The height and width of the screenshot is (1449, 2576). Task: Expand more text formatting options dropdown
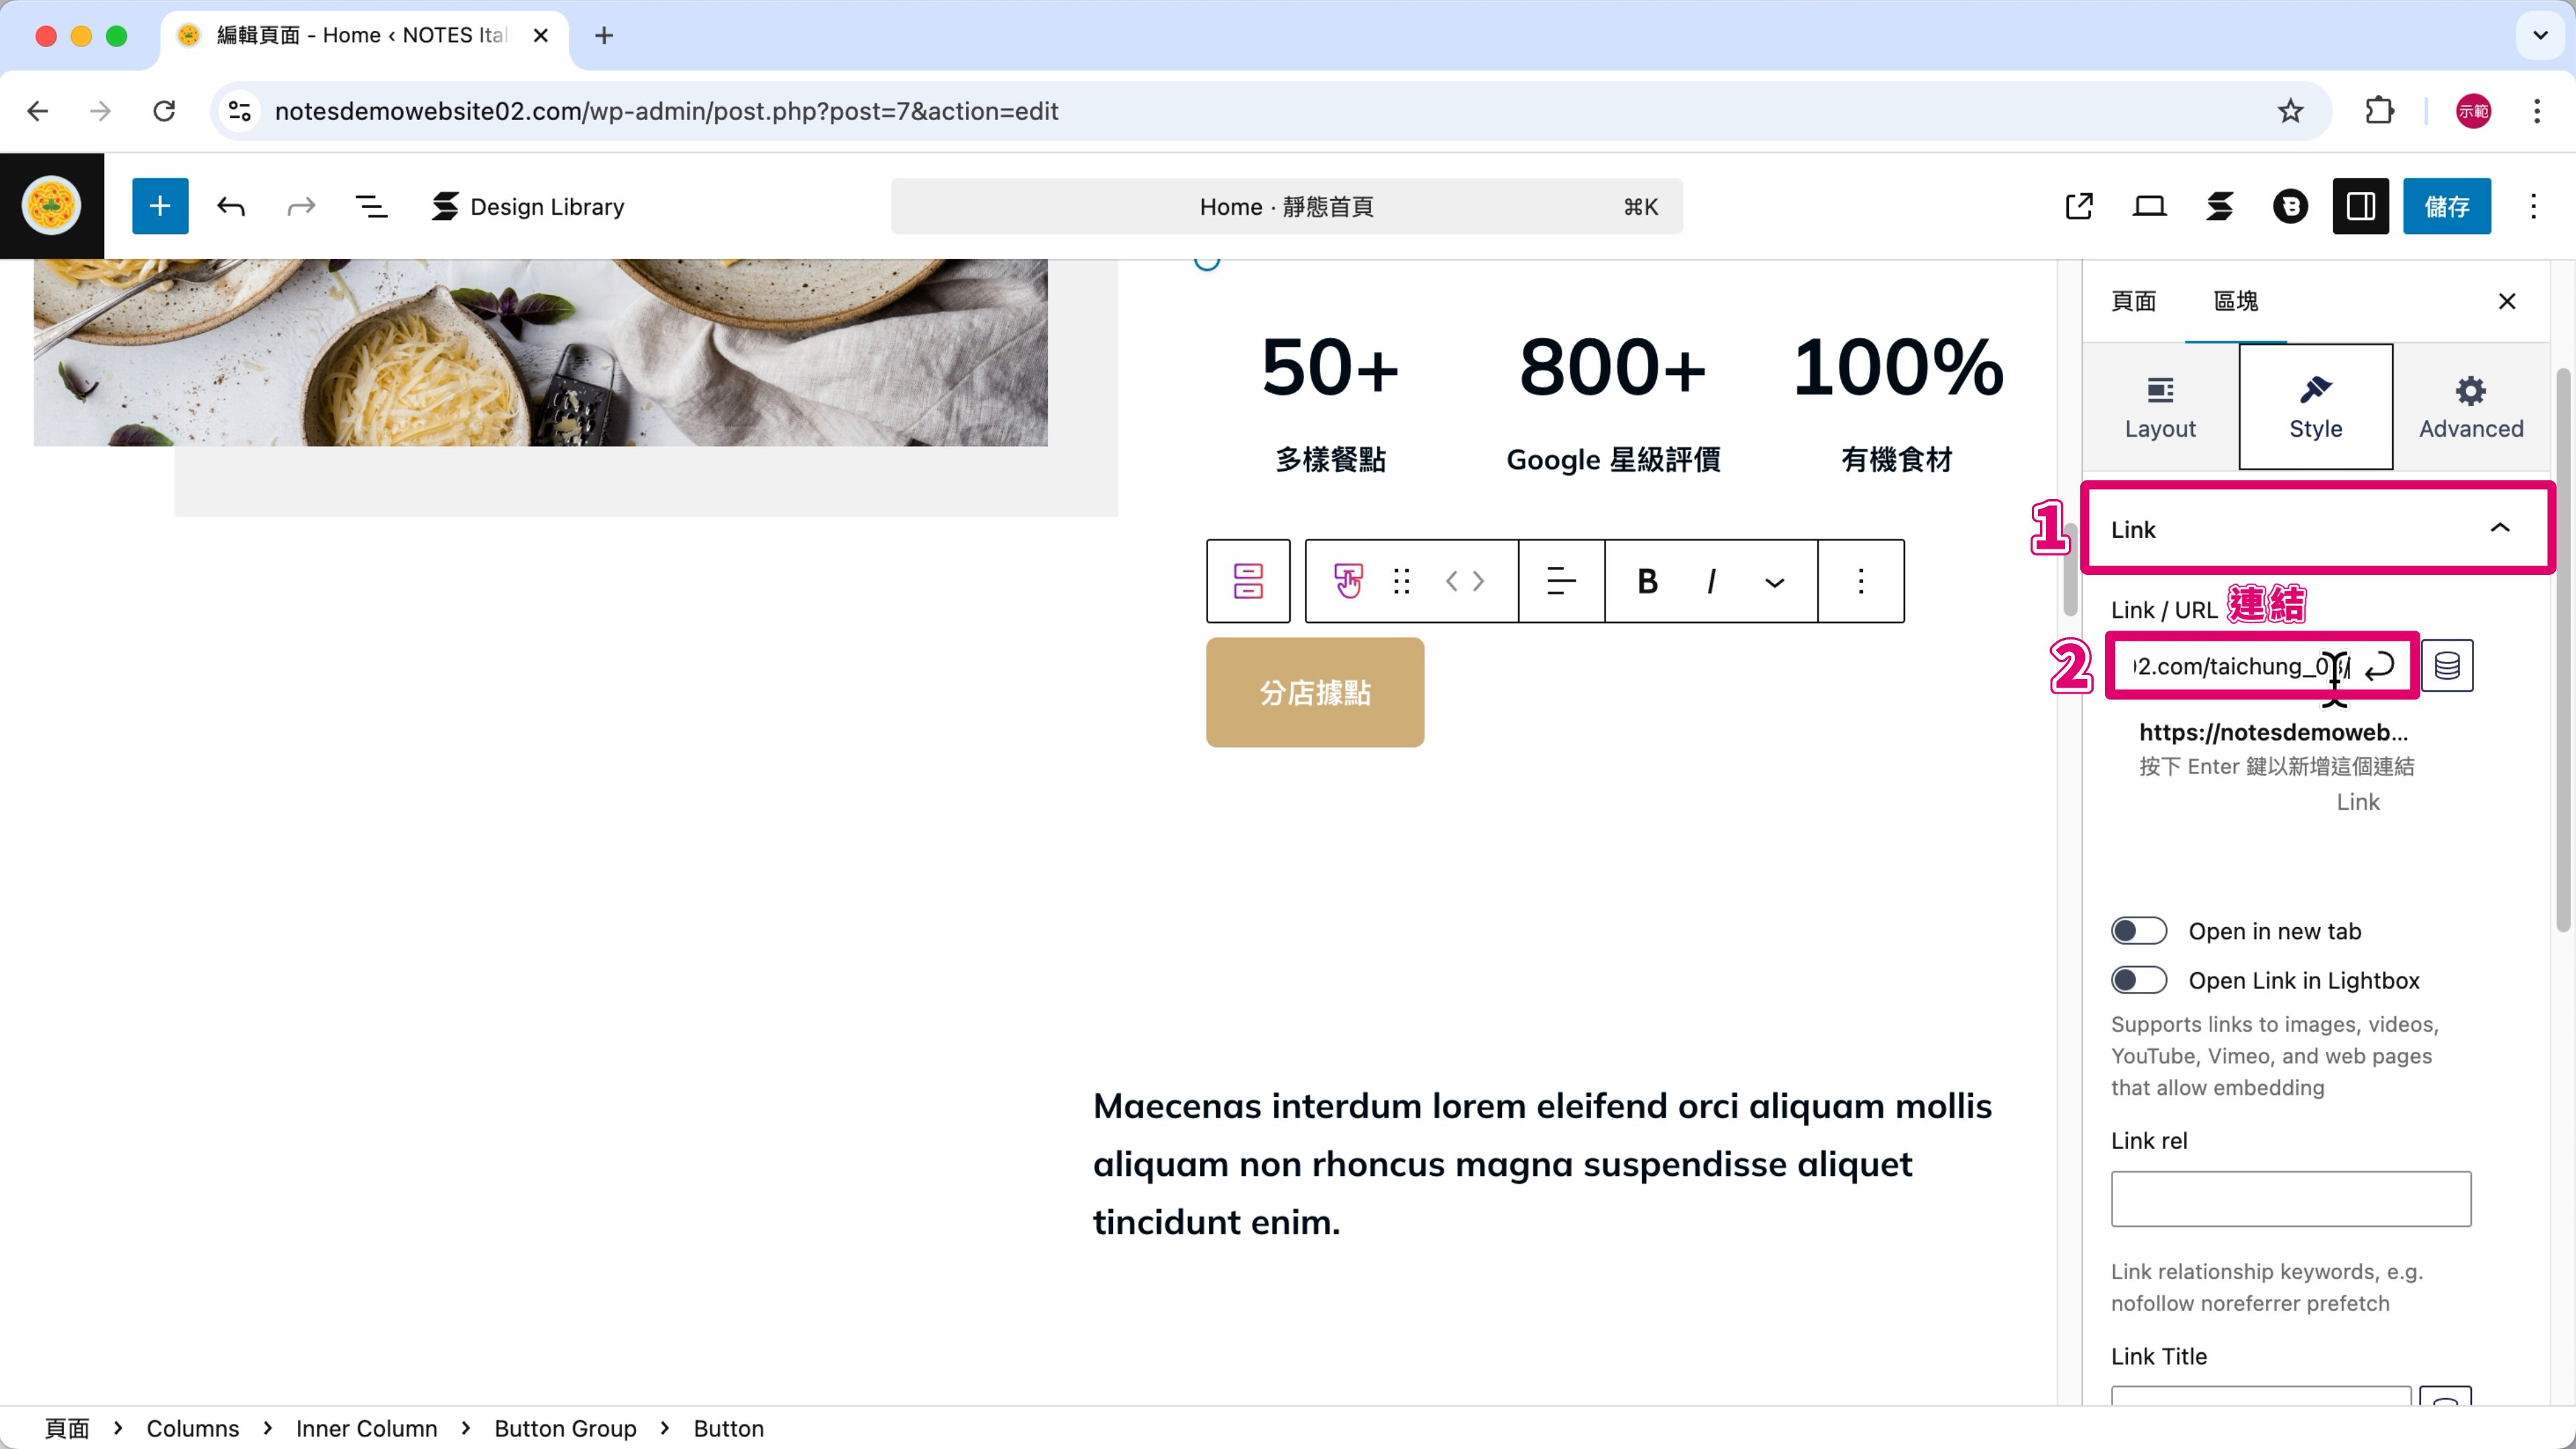point(1774,582)
